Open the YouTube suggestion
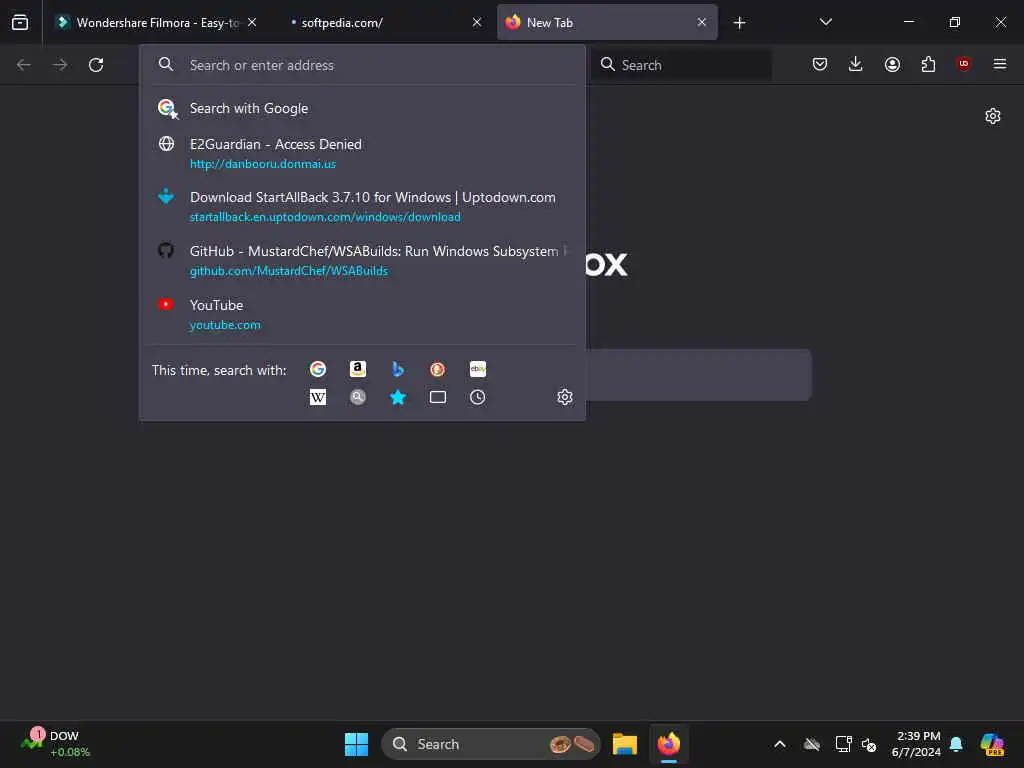Screen dimensions: 1024x768 point(362,314)
